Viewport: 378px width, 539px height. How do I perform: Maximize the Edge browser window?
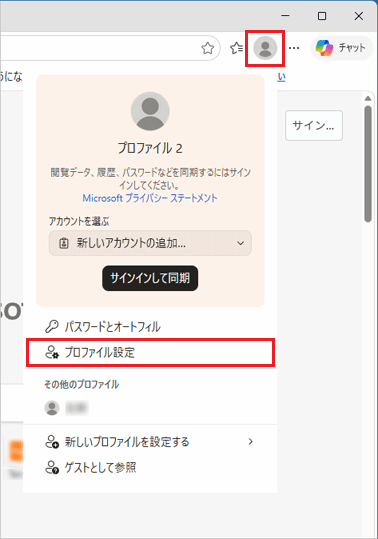322,16
